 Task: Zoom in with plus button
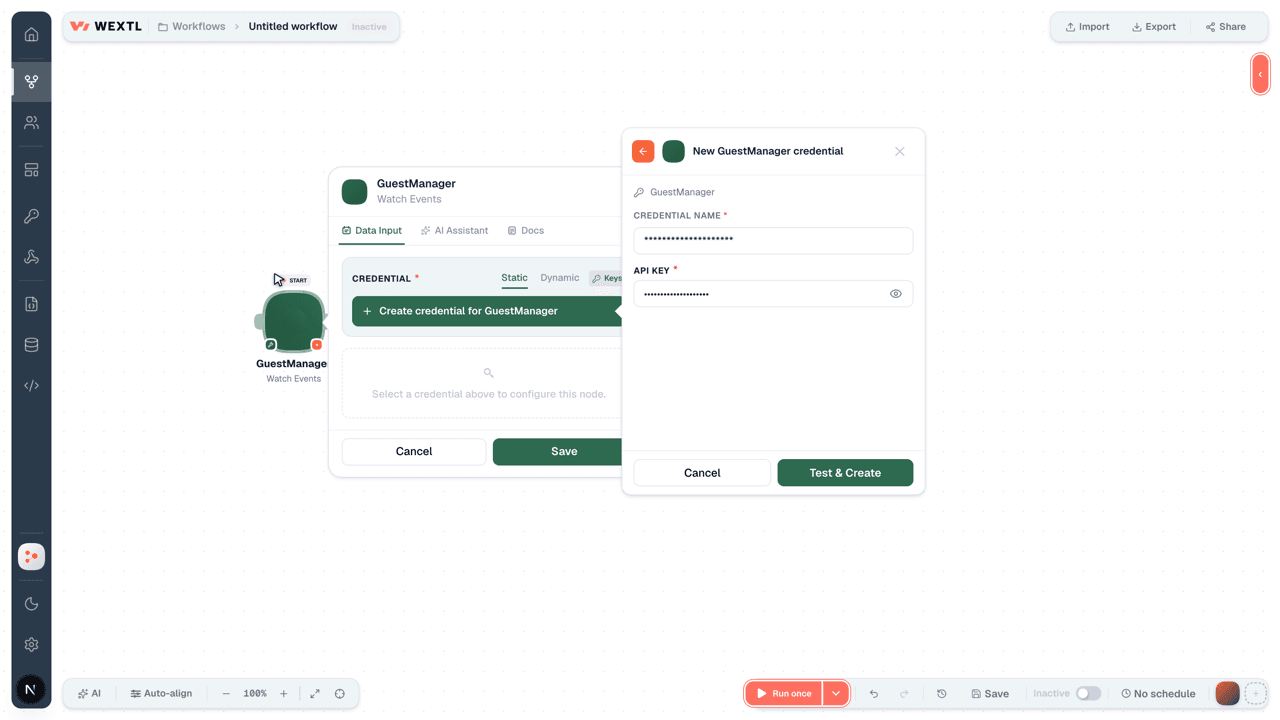tap(284, 693)
